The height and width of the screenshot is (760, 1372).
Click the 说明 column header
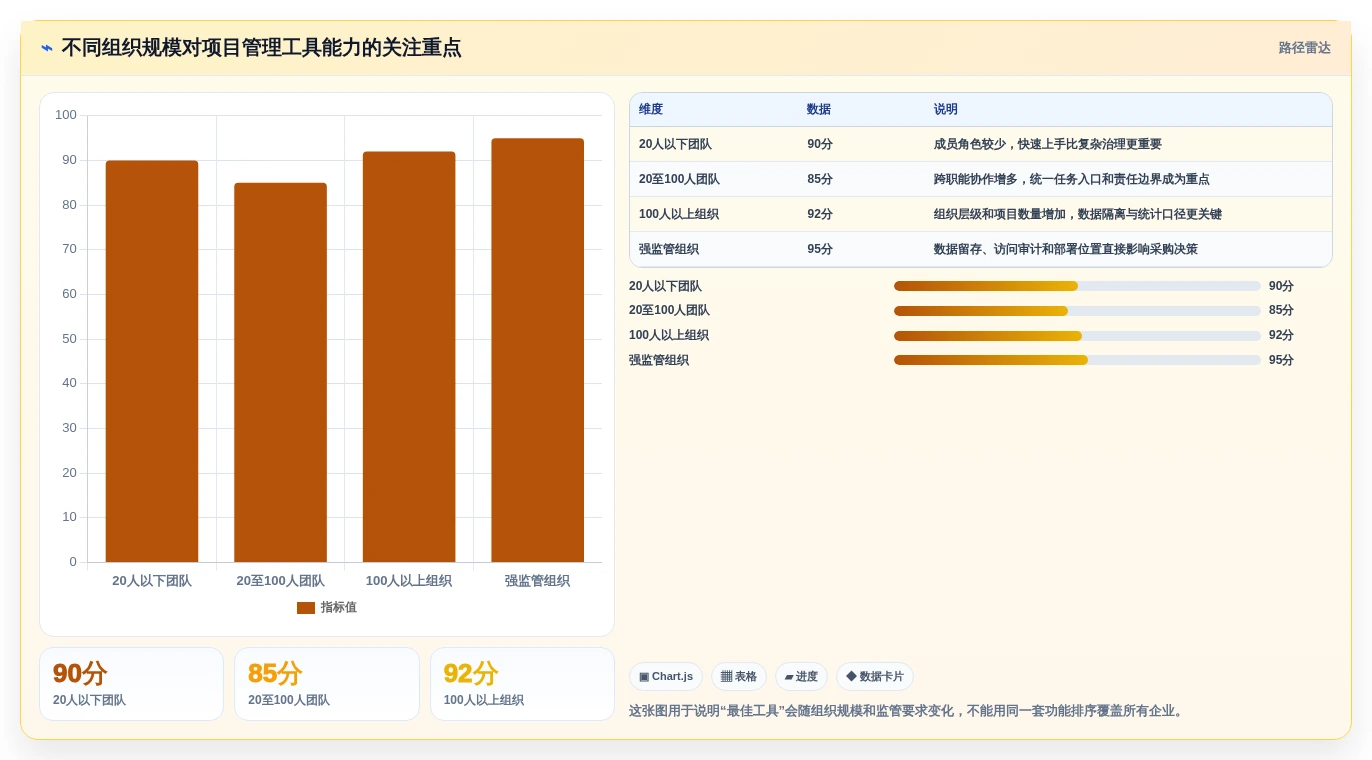click(x=946, y=110)
